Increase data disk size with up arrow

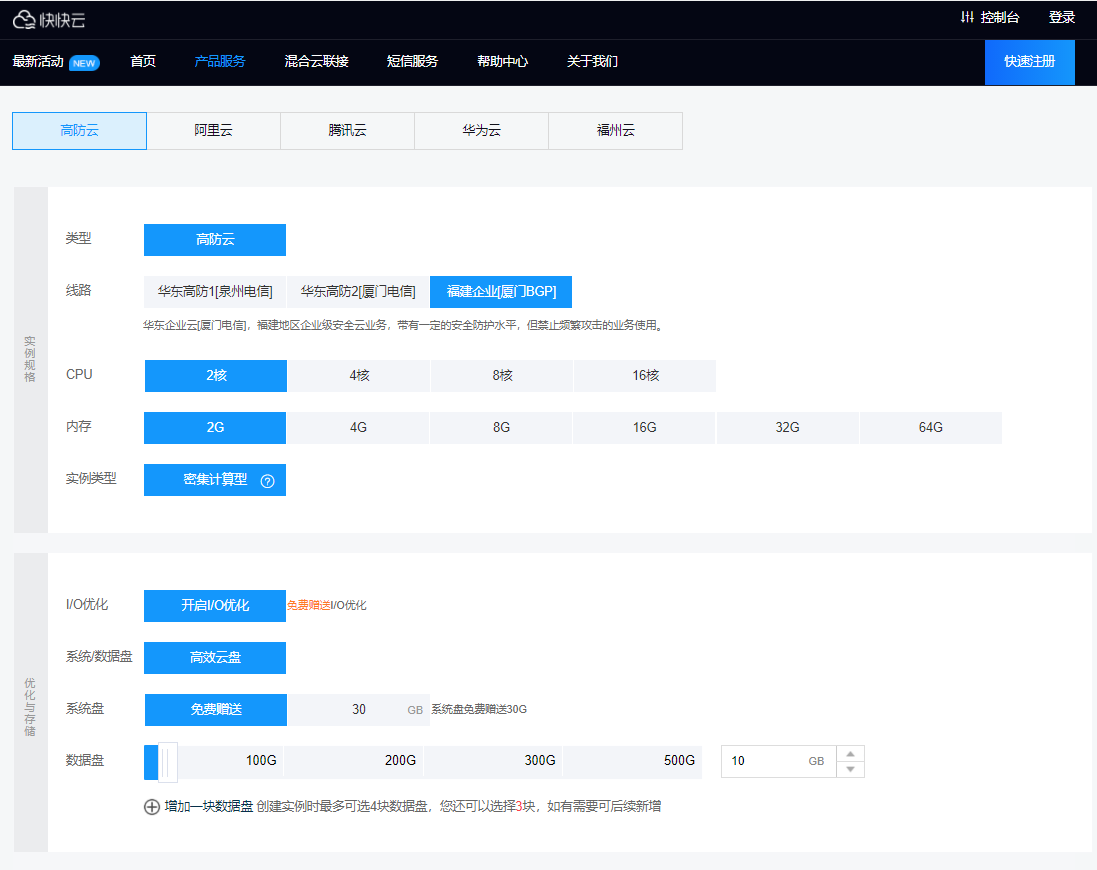click(850, 754)
